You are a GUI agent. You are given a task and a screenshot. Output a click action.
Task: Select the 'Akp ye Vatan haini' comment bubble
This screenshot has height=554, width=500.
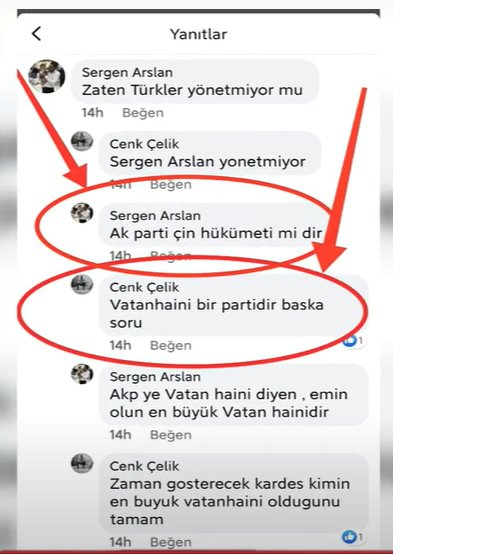coord(234,394)
